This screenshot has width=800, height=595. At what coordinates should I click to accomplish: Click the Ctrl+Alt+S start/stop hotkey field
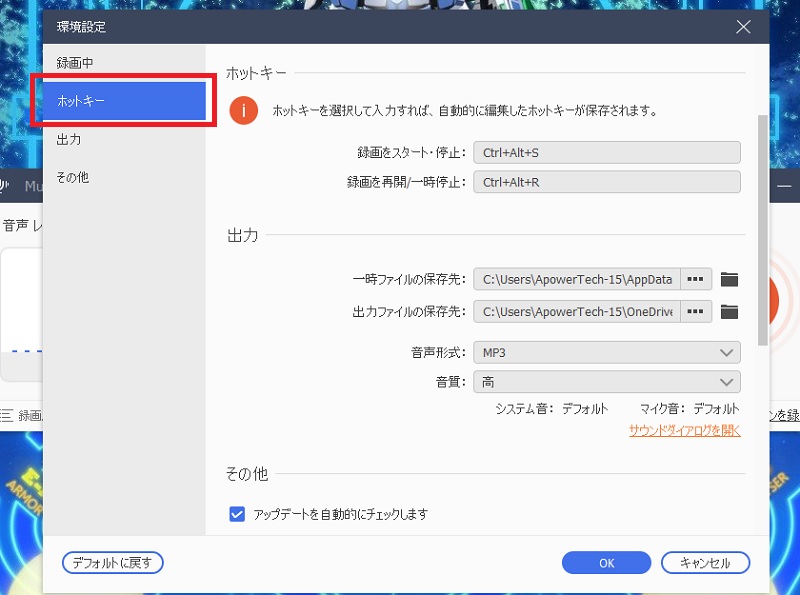[x=607, y=153]
